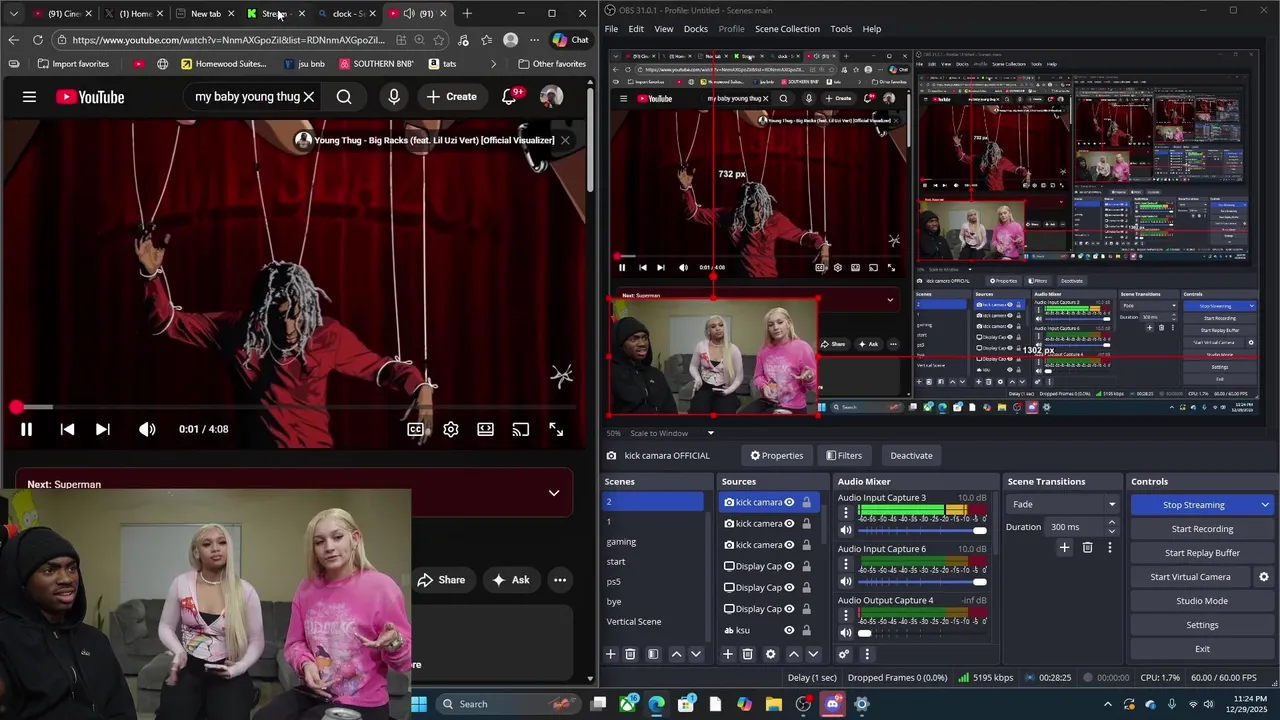Hide the selected kick camara source
The width and height of the screenshot is (1280, 720).
pos(789,502)
